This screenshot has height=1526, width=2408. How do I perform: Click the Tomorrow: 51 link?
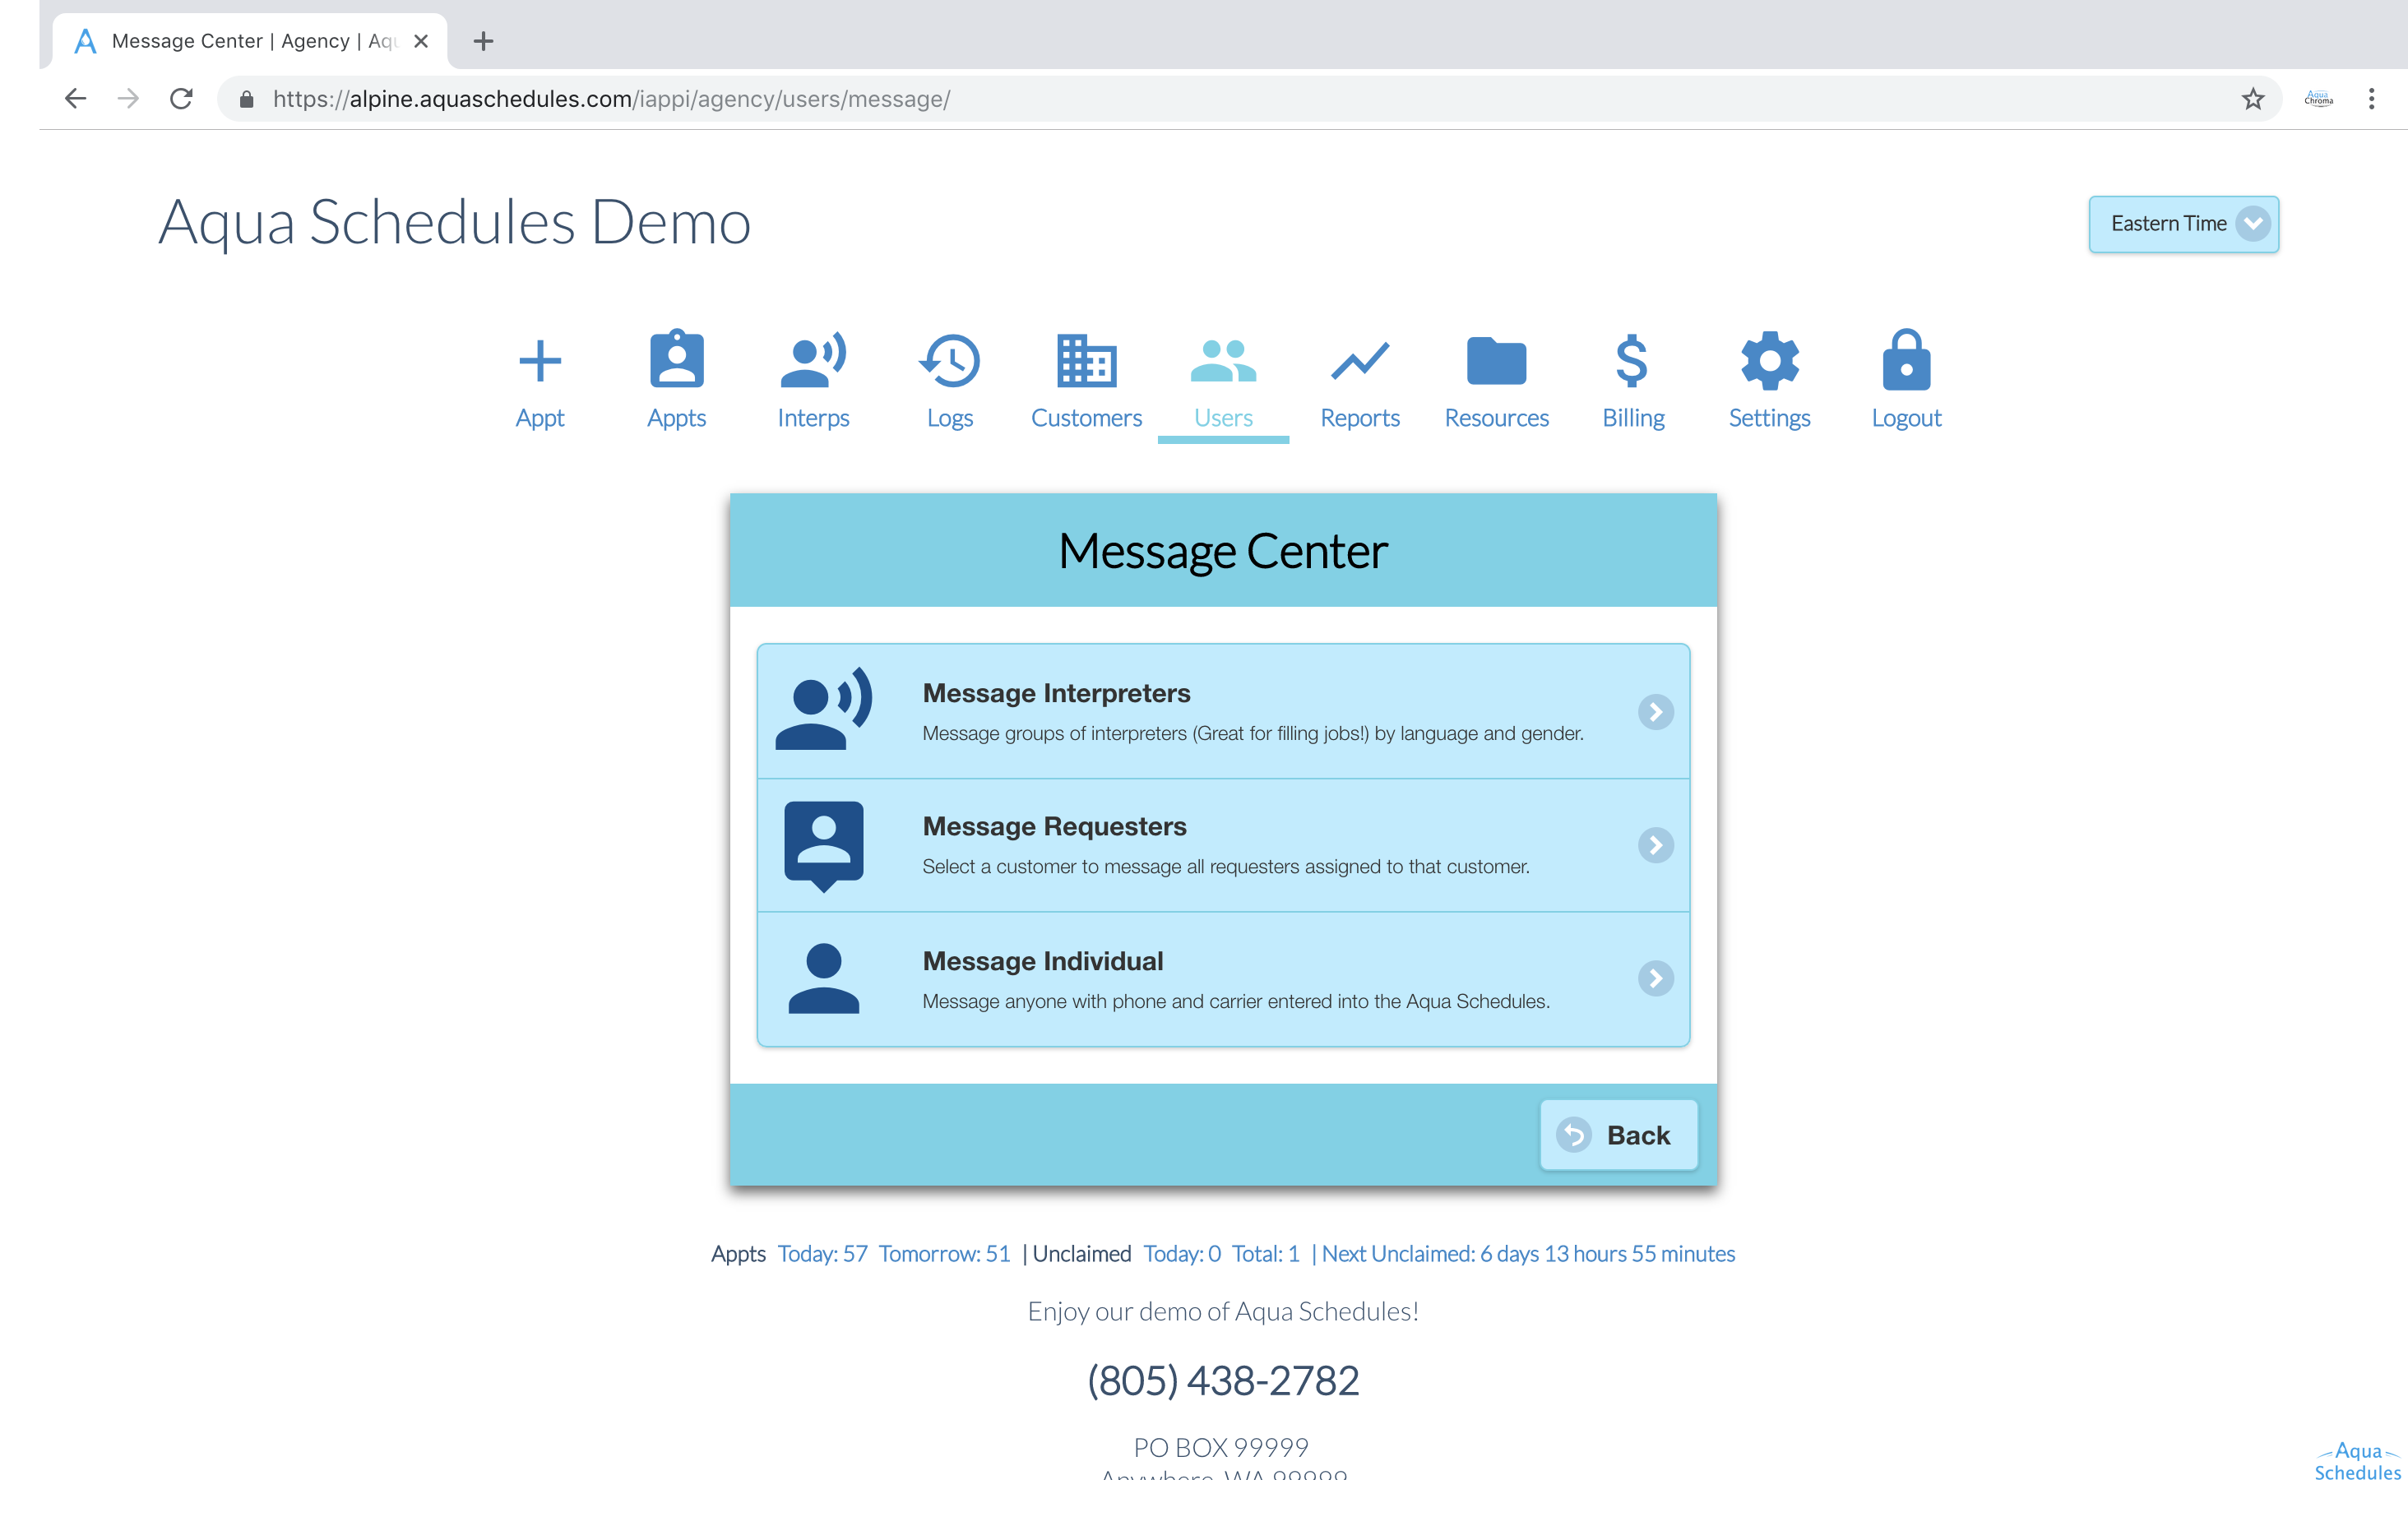[x=944, y=1254]
